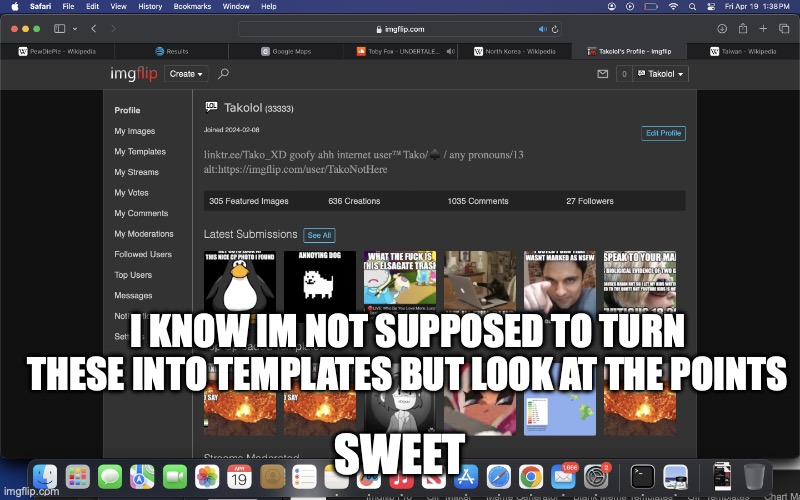Click the Share icon in Safari toolbar
The height and width of the screenshot is (500, 800).
click(x=743, y=29)
